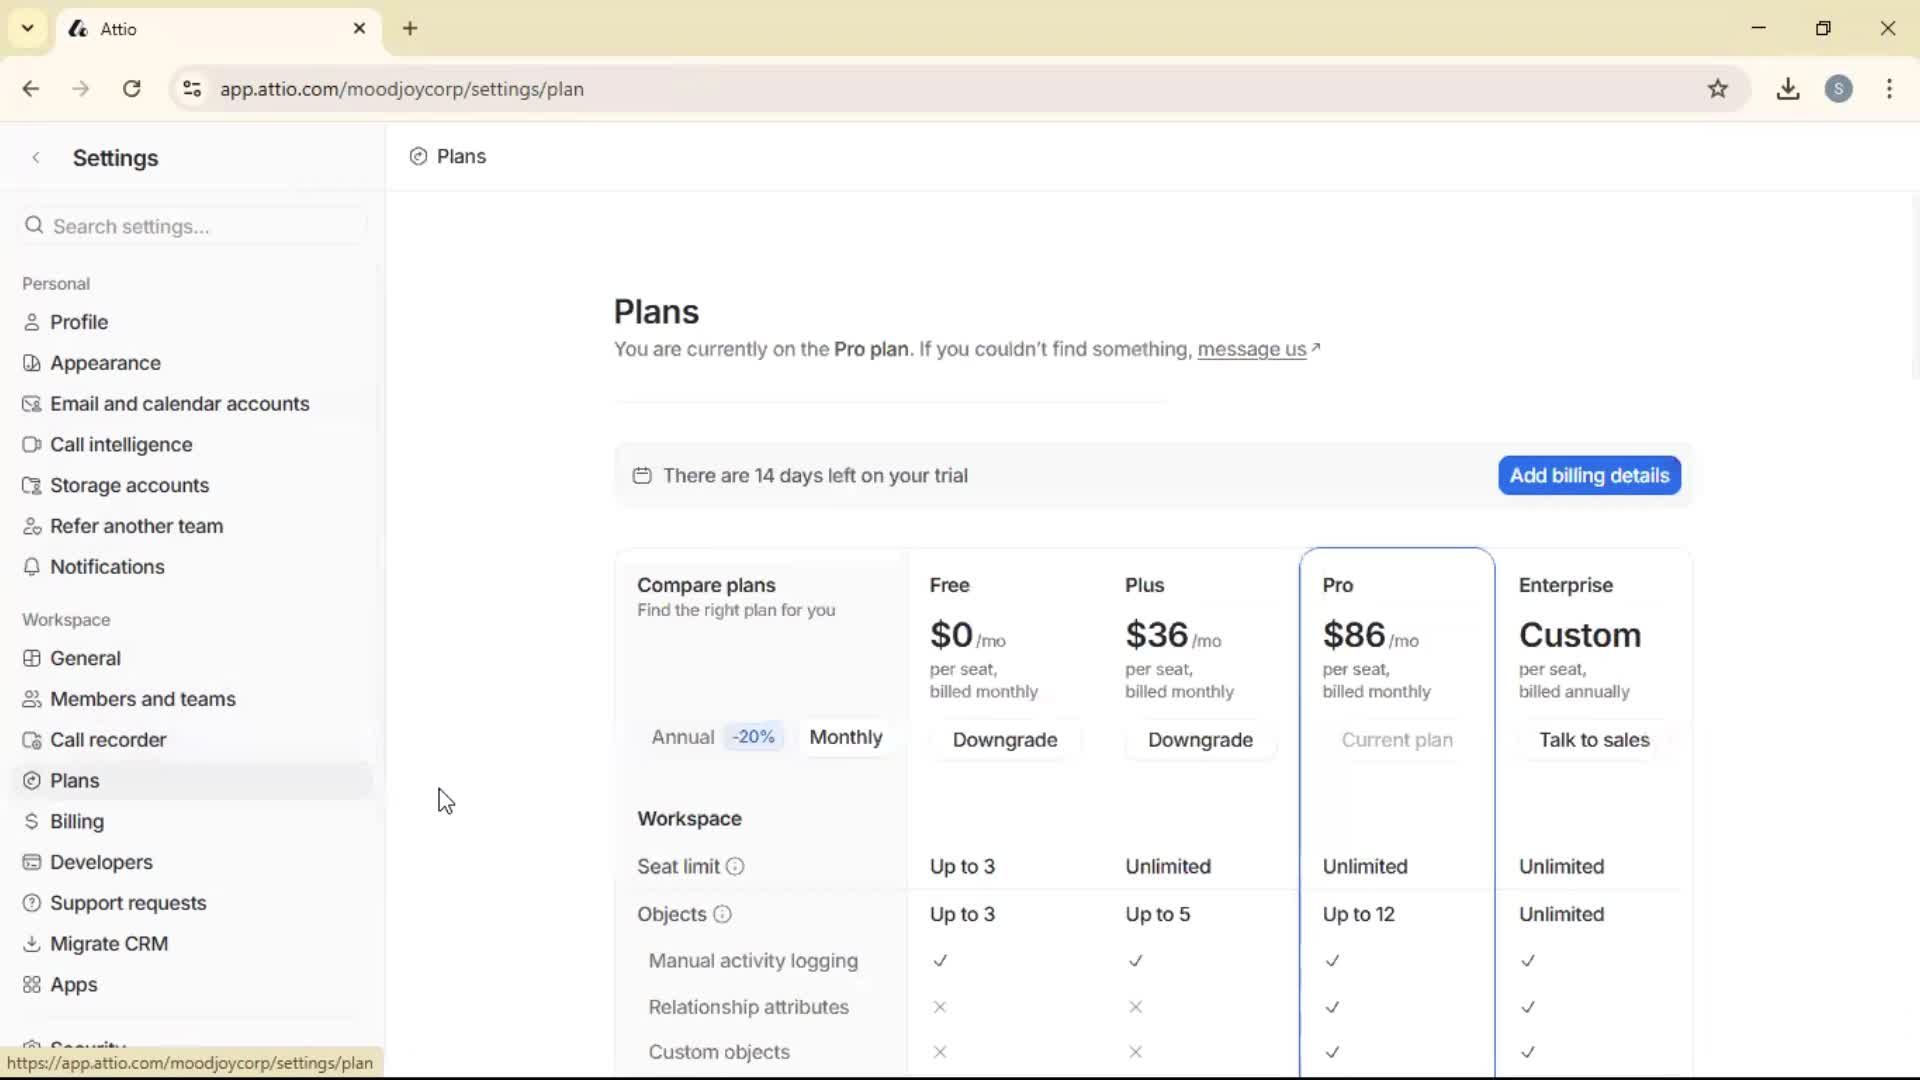Click the Add billing details button
This screenshot has height=1080, width=1920.
[1588, 475]
